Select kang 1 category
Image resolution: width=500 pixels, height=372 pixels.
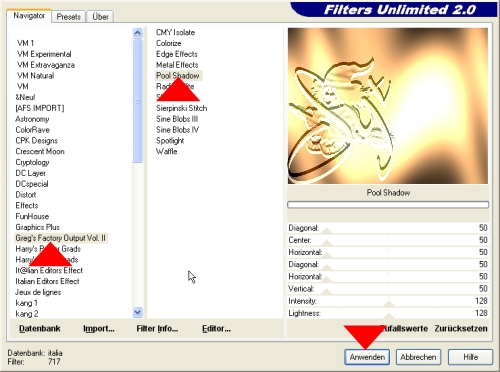26,303
